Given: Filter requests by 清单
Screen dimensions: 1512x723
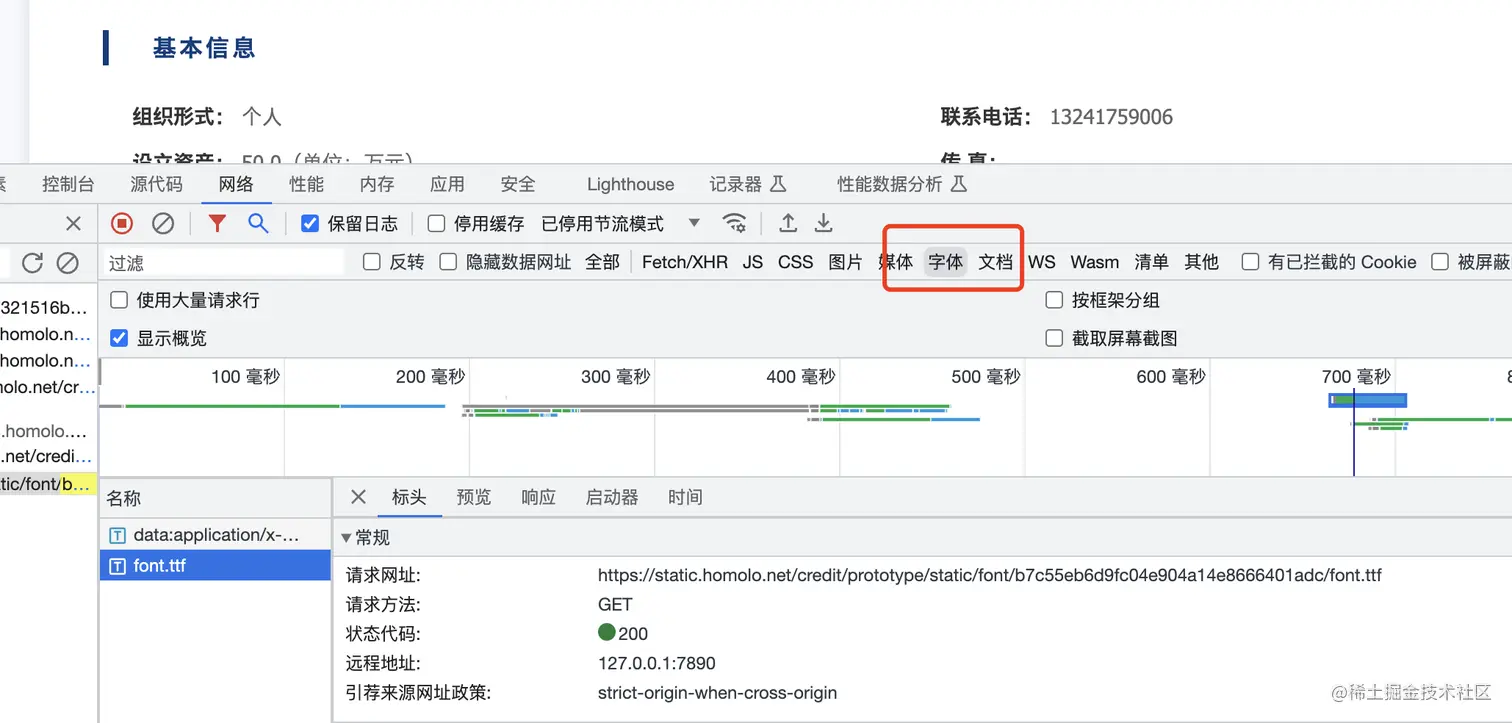Looking at the screenshot, I should point(1152,262).
